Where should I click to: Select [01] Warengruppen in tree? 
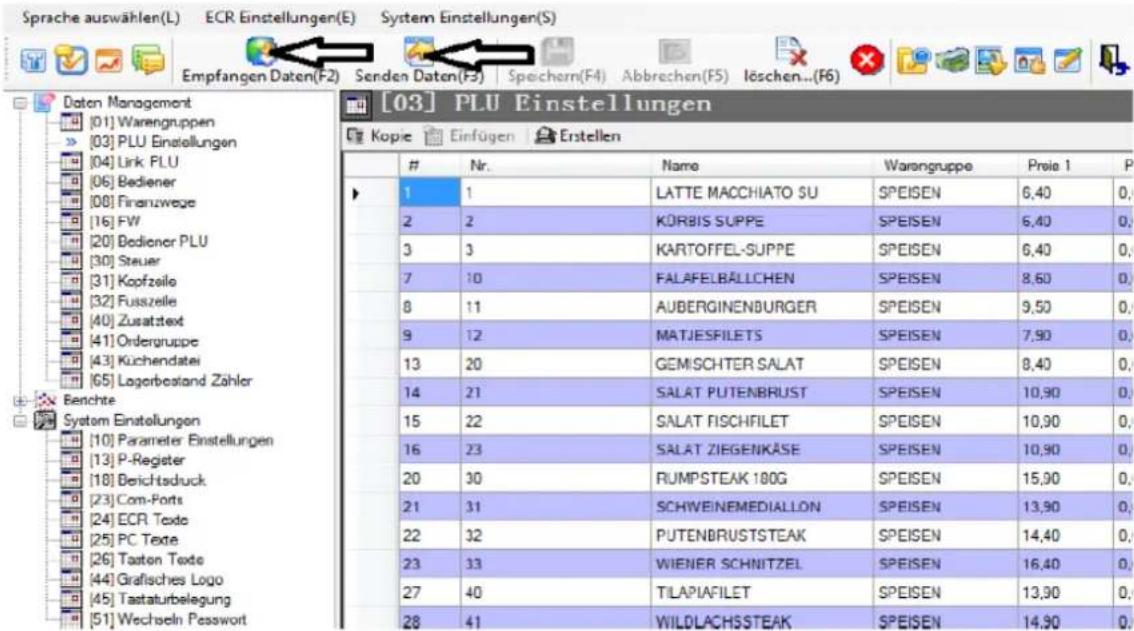click(152, 122)
